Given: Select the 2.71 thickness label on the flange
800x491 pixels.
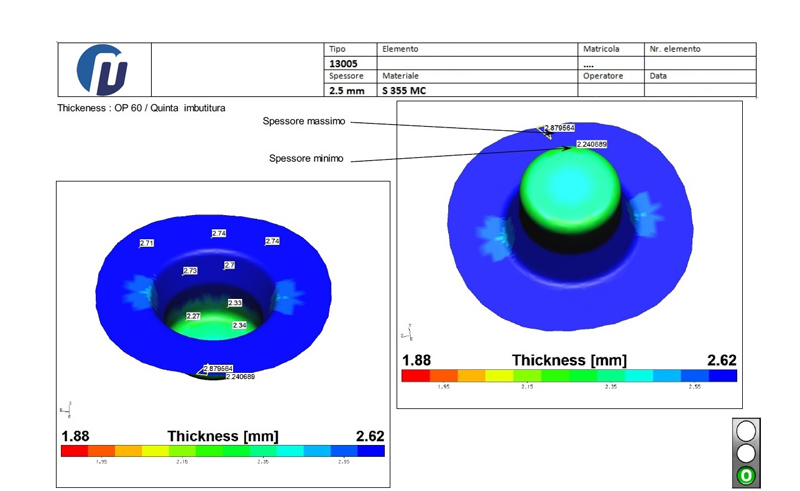Looking at the screenshot, I should 147,243.
